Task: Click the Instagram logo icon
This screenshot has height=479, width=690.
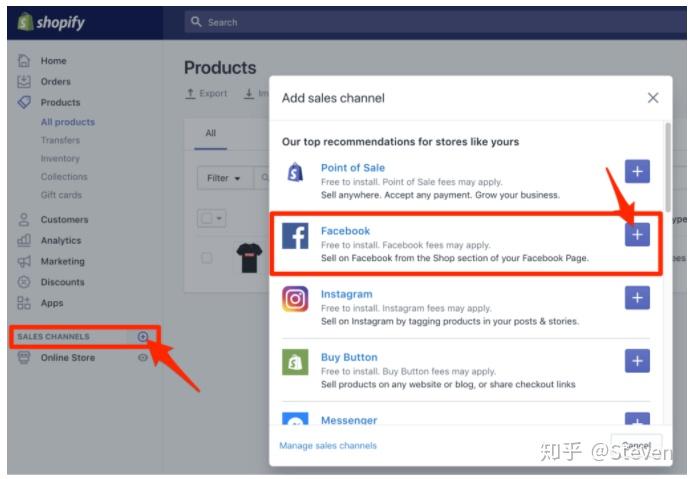Action: pyautogui.click(x=295, y=299)
